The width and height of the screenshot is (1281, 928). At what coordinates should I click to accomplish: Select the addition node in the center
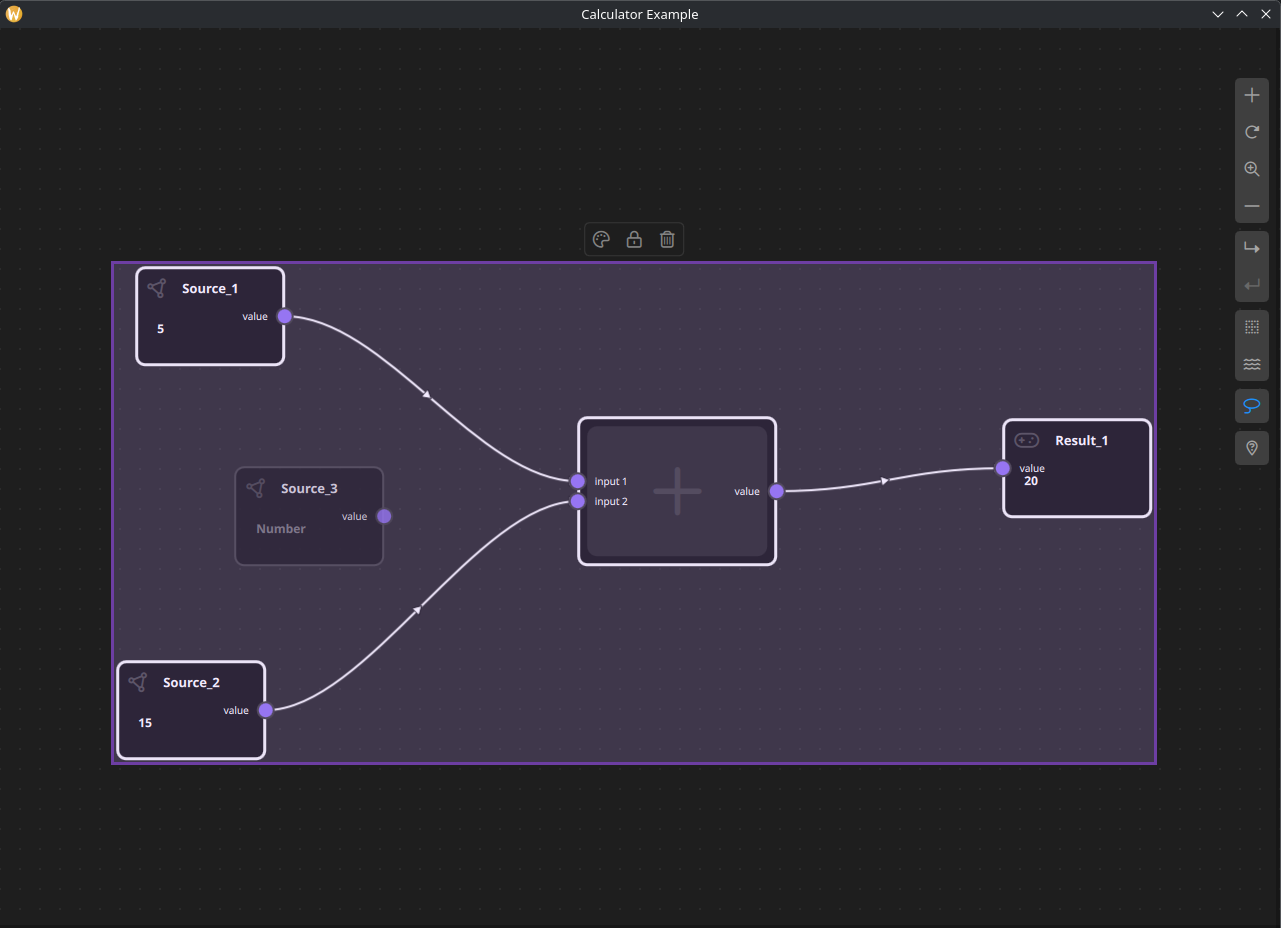pyautogui.click(x=677, y=491)
